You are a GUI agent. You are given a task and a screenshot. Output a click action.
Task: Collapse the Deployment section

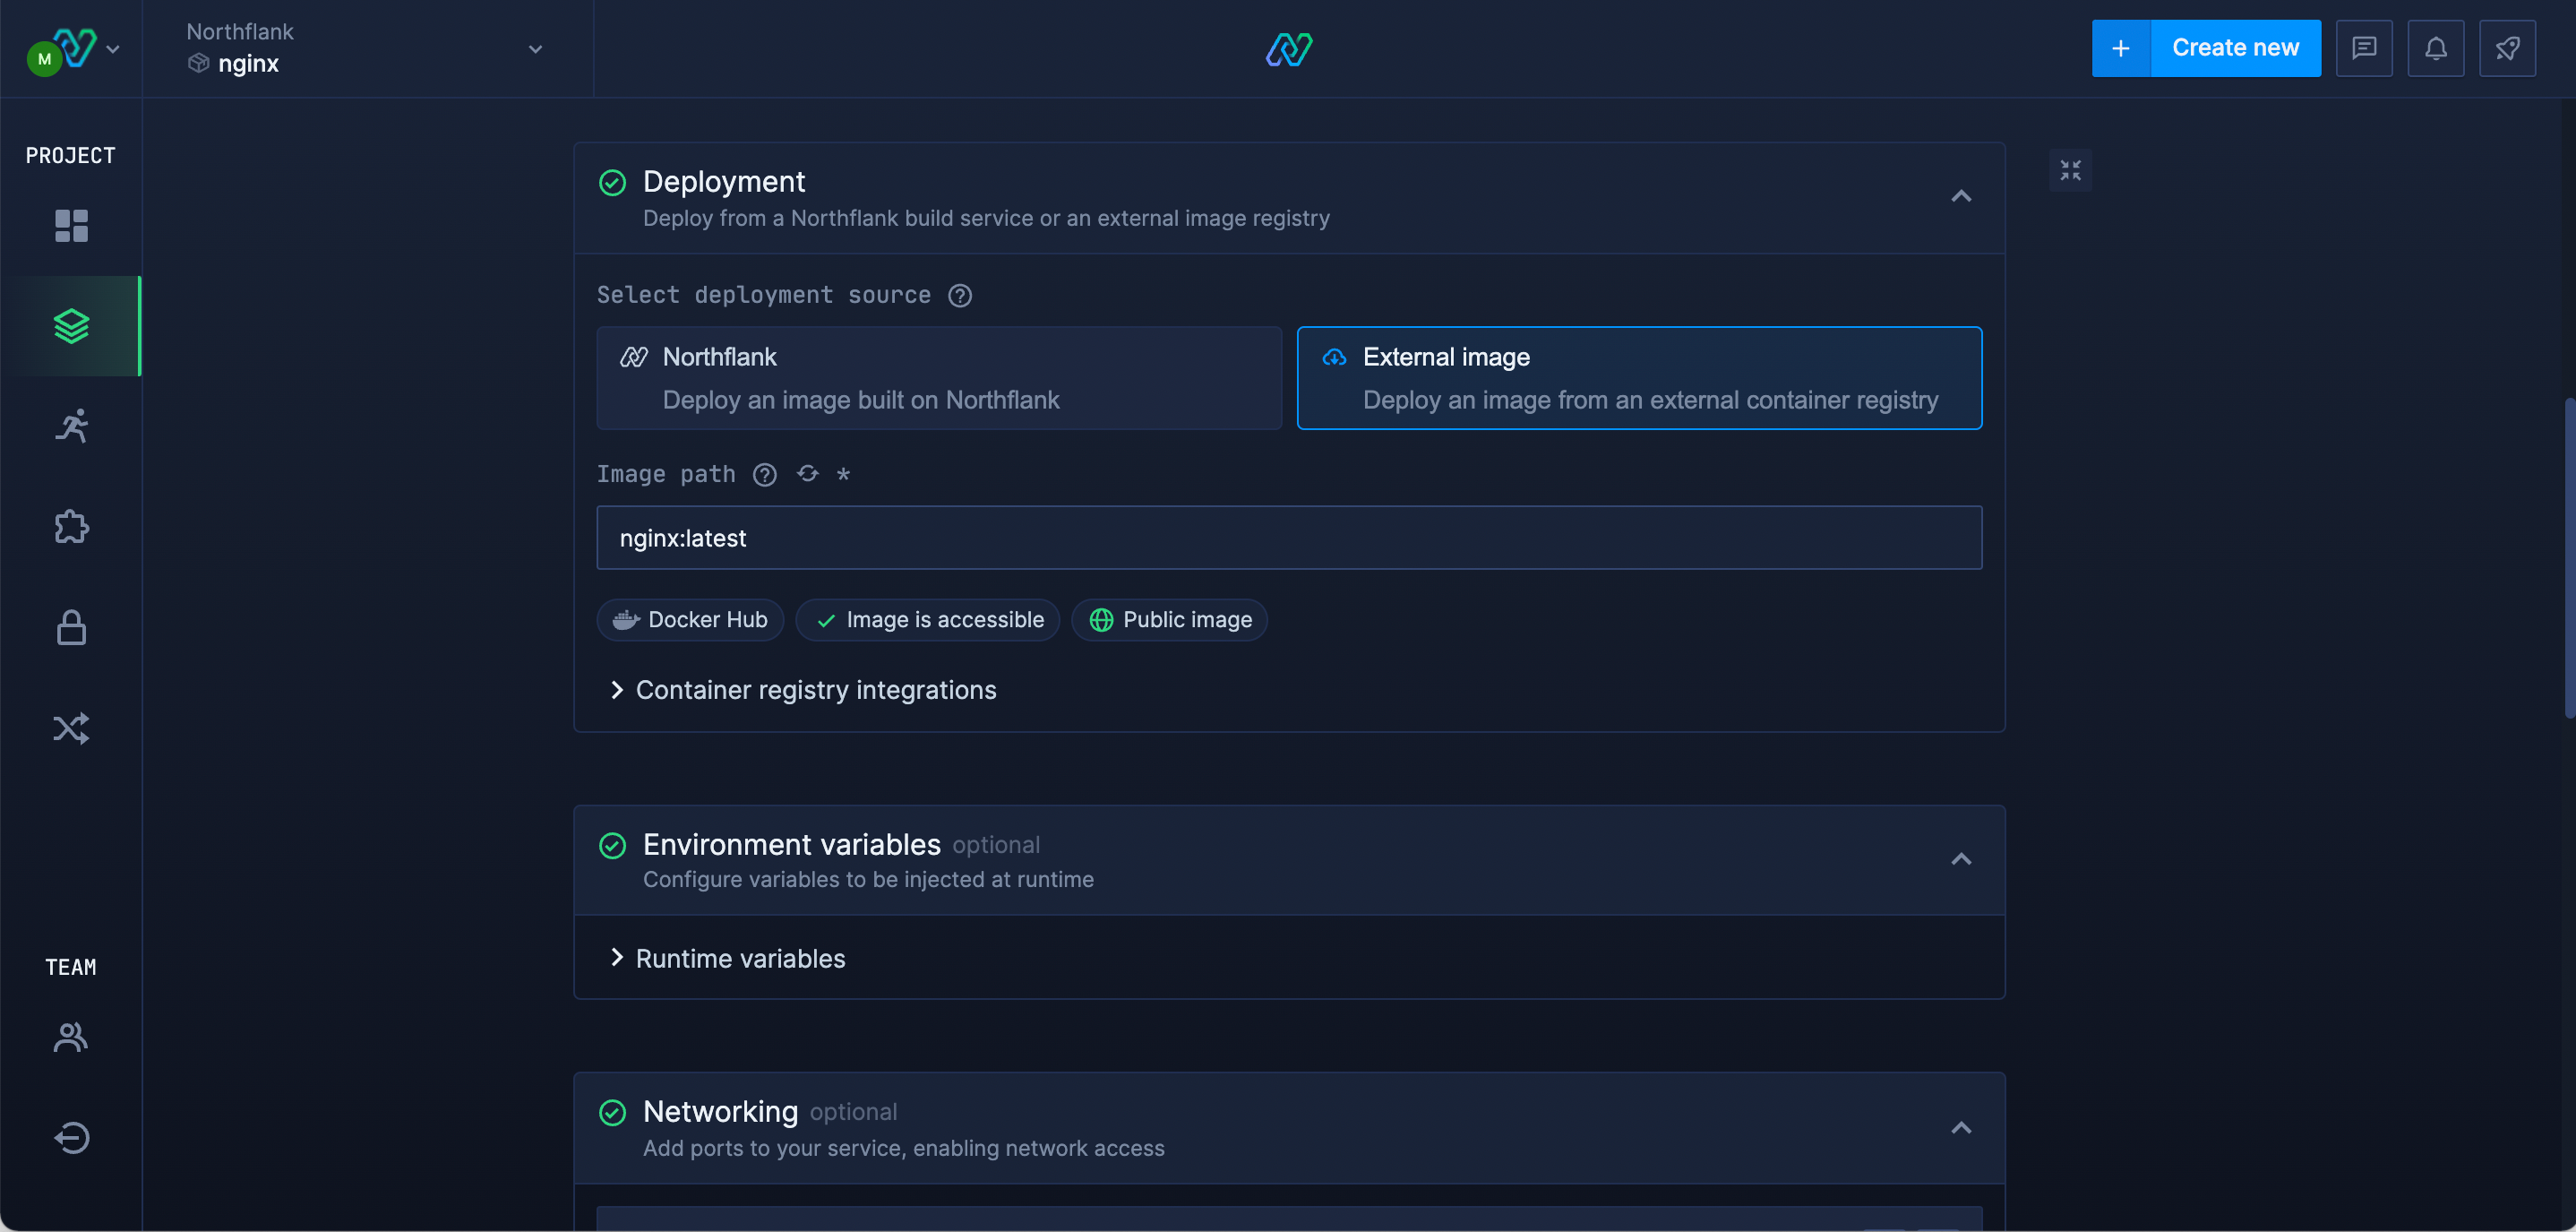click(1960, 196)
